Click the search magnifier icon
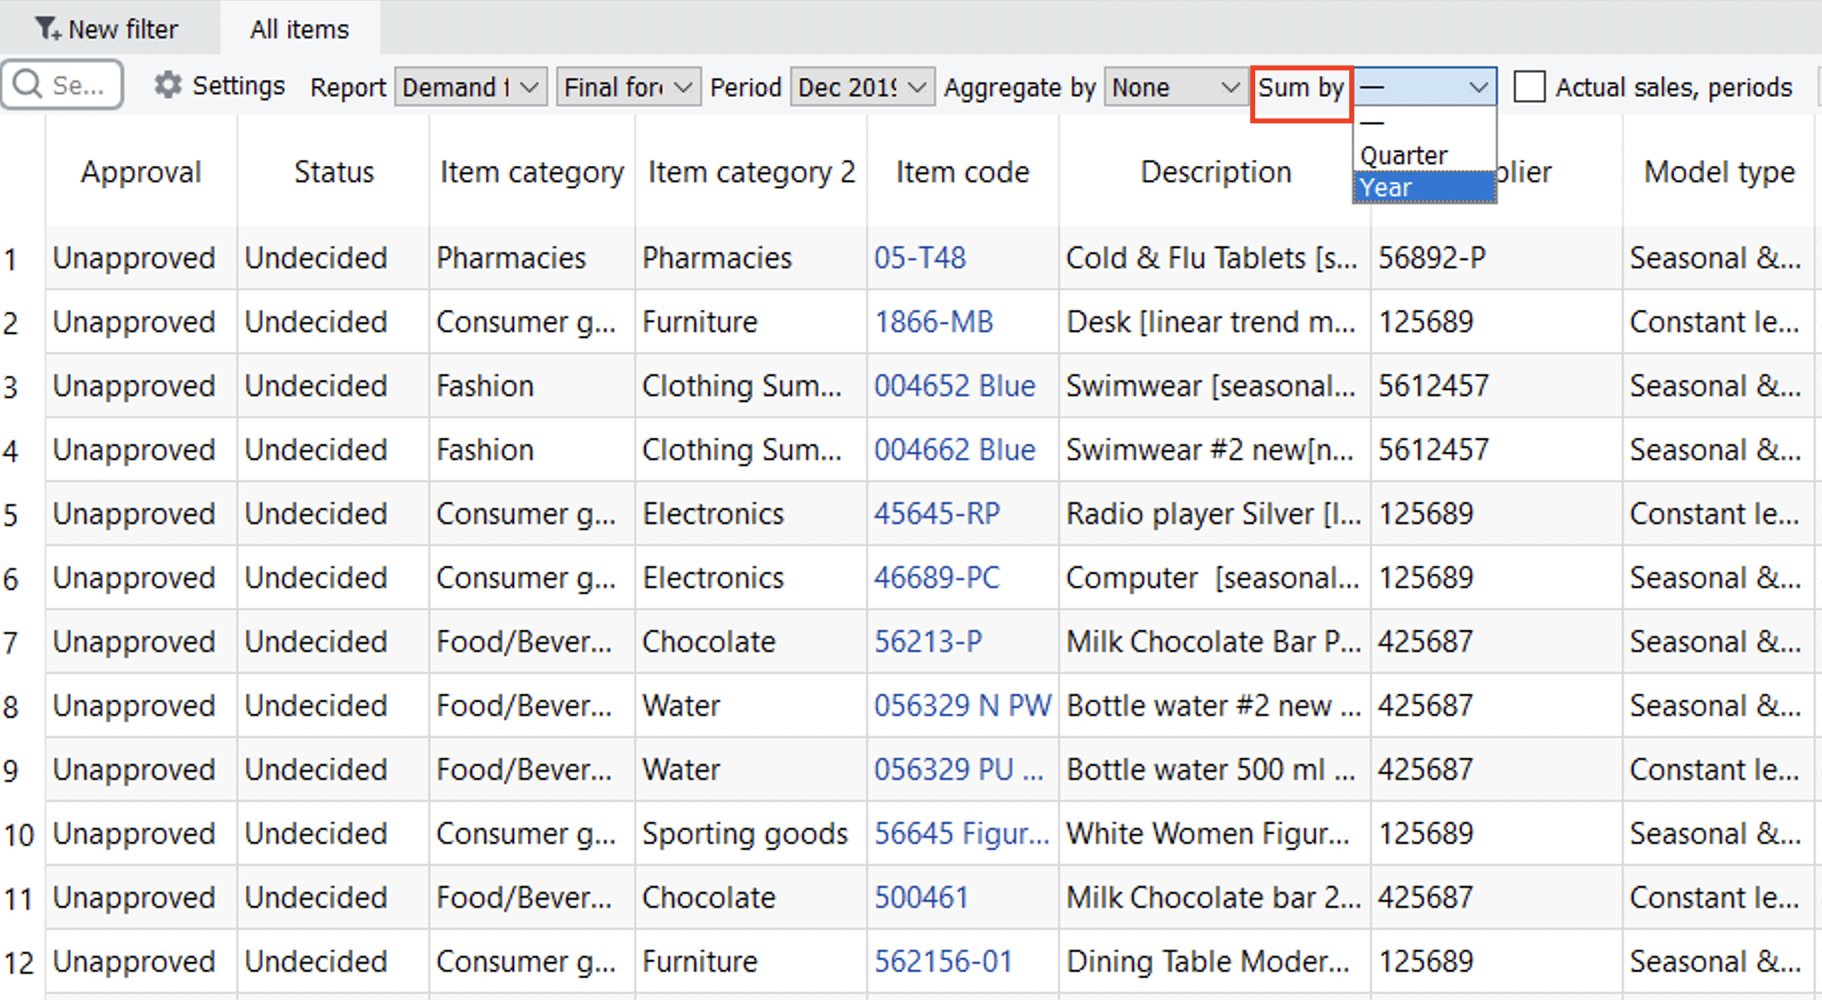 [28, 84]
